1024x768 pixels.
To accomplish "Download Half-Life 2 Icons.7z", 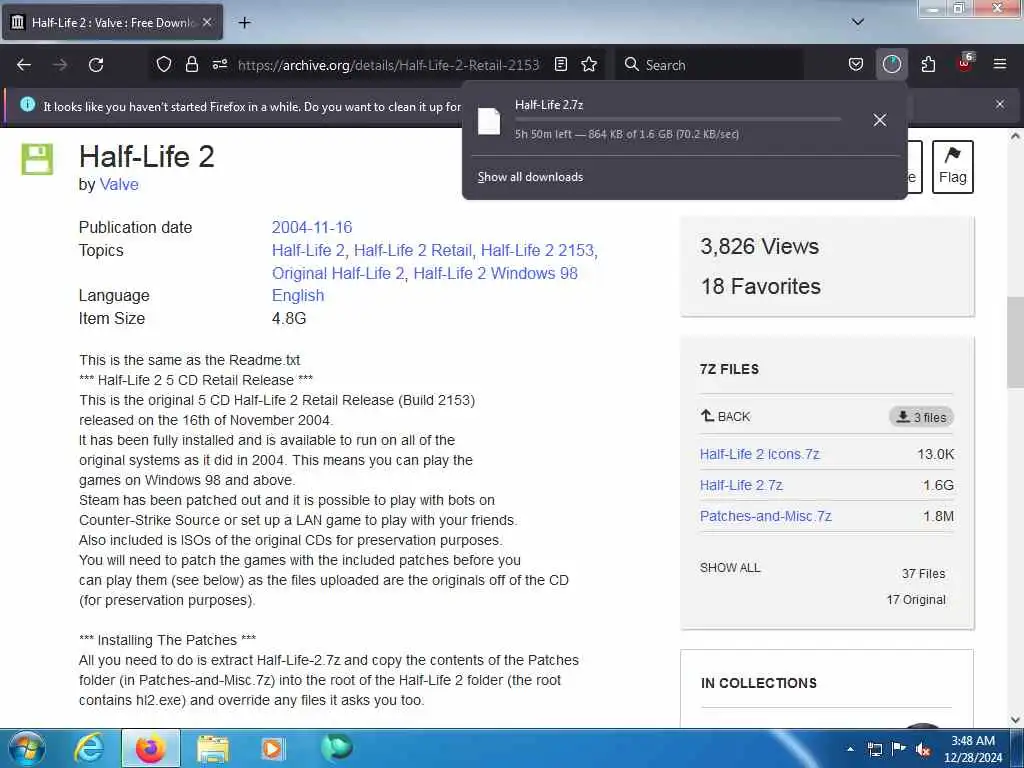I will click(760, 454).
